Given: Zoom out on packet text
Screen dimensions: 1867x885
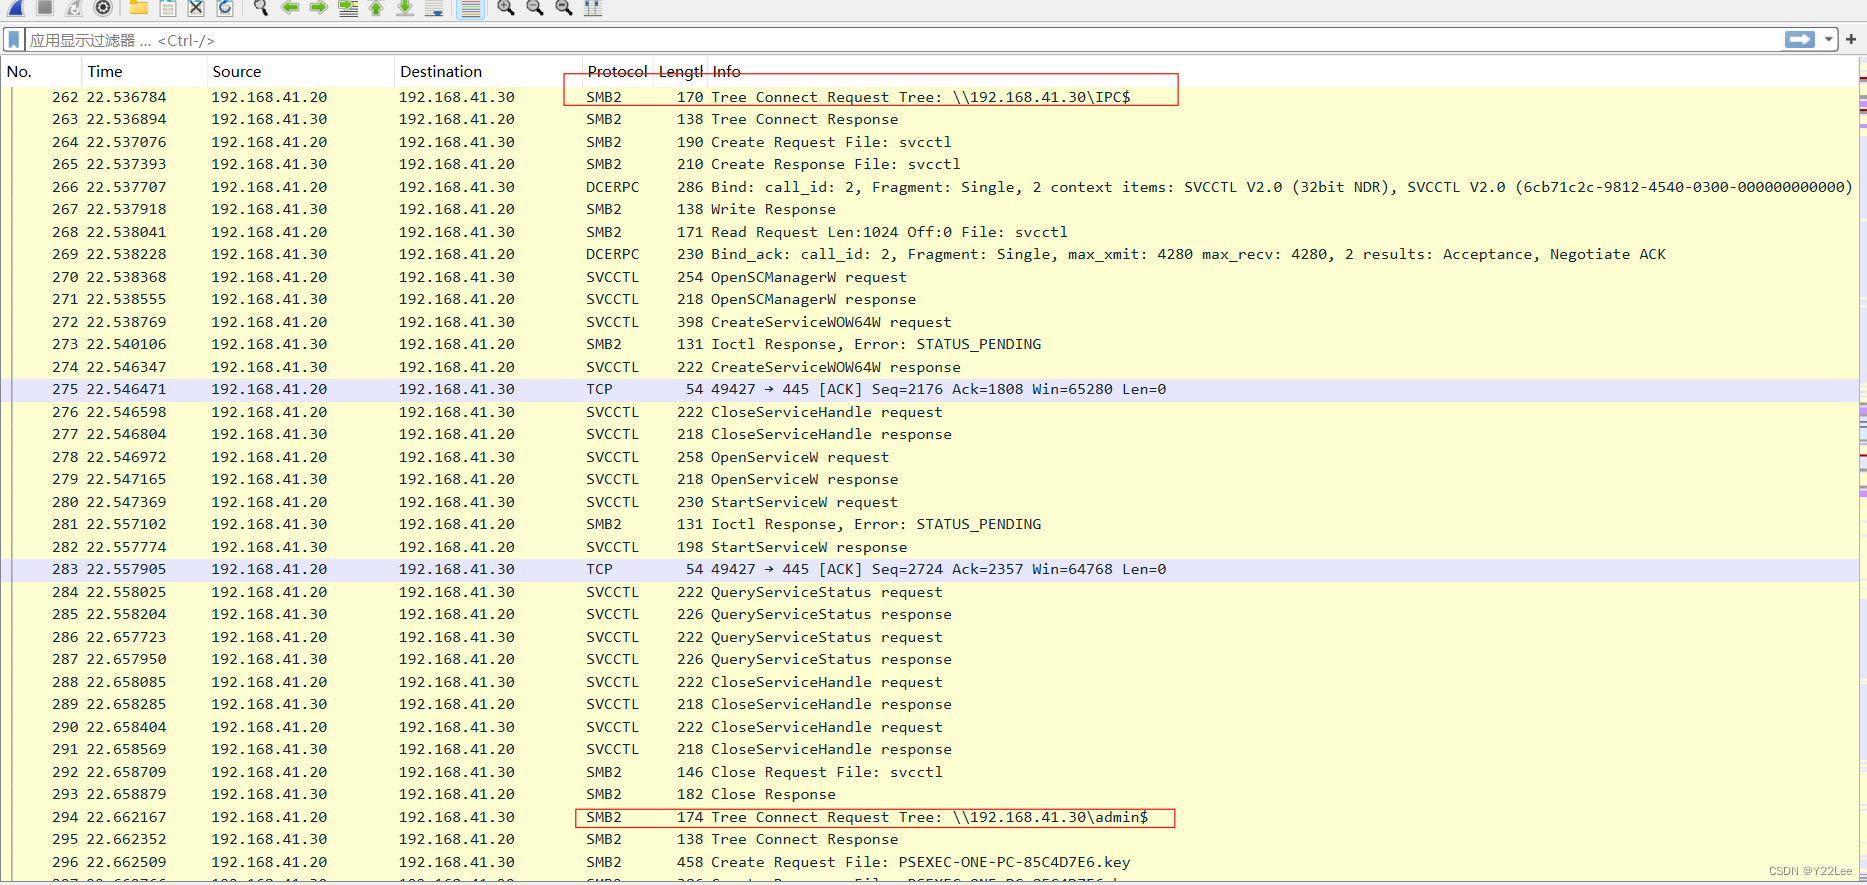Looking at the screenshot, I should tap(535, 8).
